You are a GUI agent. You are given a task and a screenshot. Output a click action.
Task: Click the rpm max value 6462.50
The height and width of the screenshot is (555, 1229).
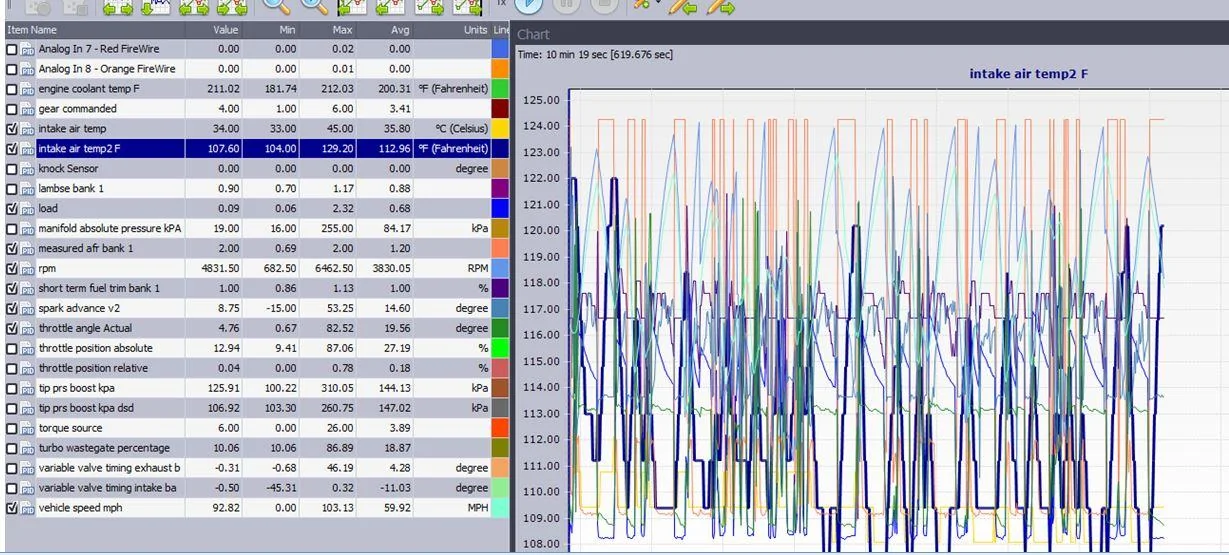point(334,269)
